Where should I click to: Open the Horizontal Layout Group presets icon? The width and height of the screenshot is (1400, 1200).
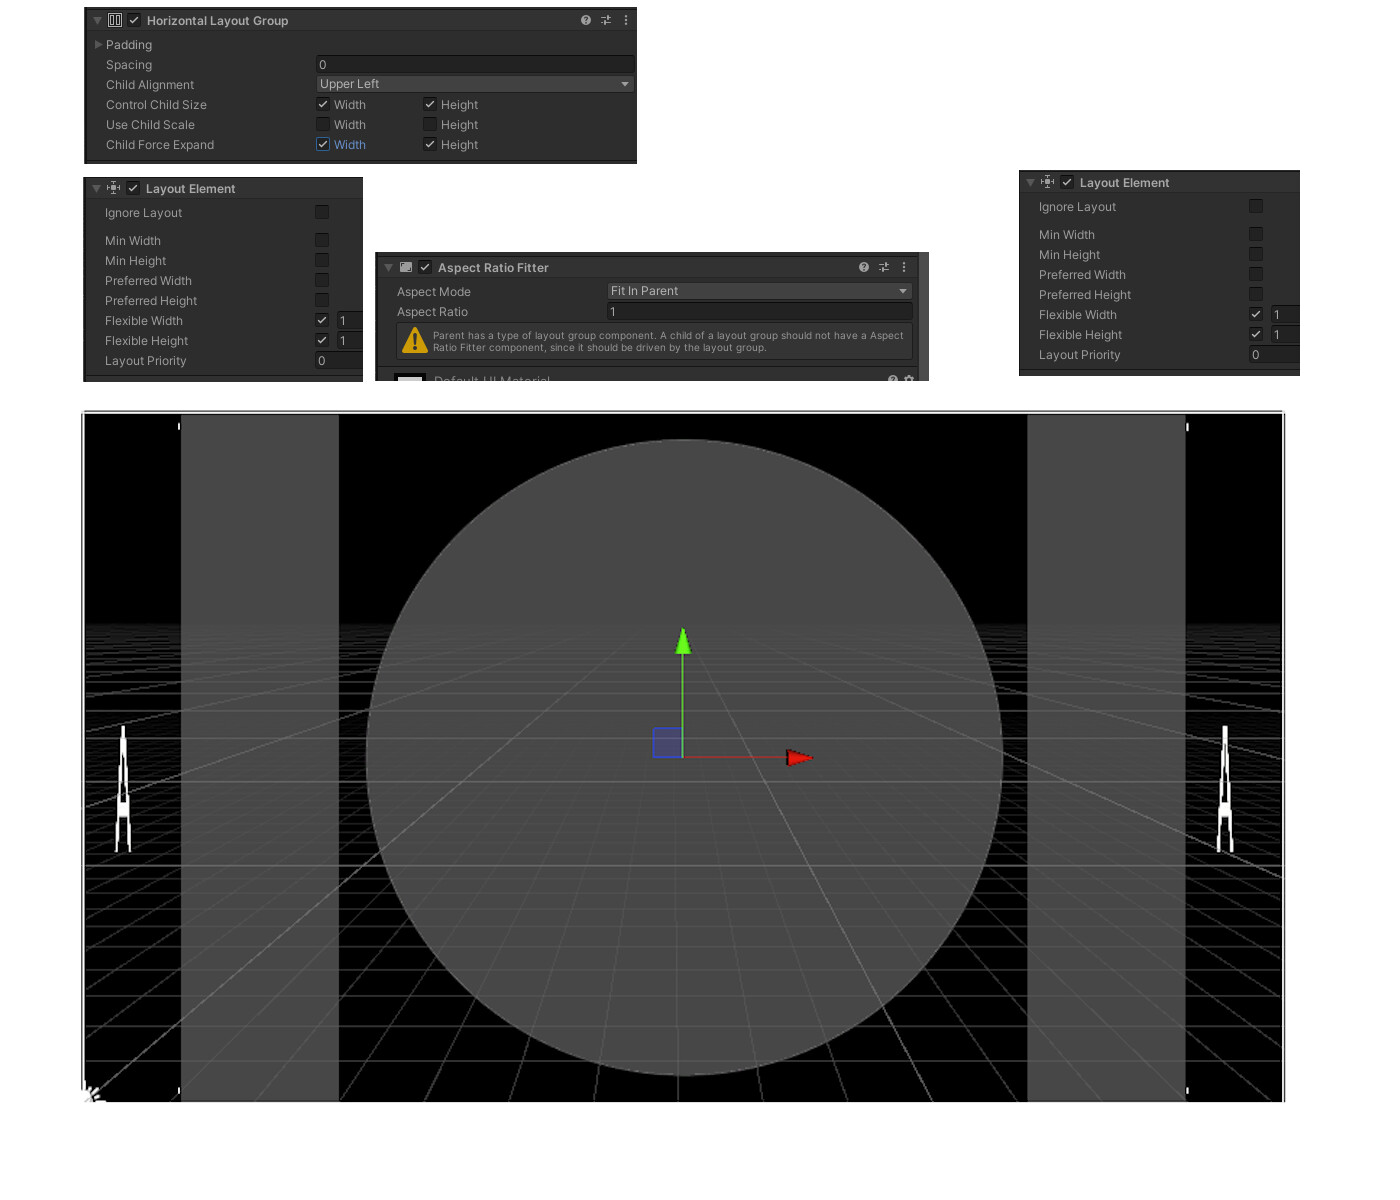click(x=606, y=20)
